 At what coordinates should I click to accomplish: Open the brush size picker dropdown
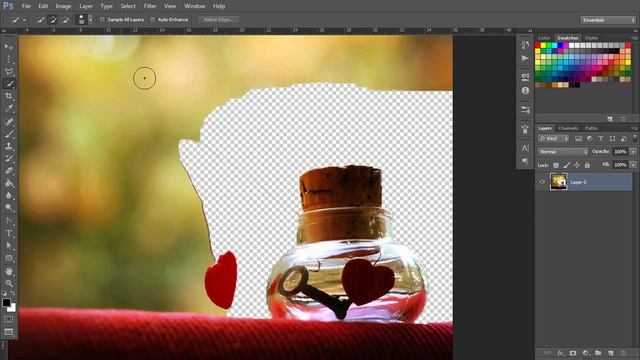pos(90,20)
